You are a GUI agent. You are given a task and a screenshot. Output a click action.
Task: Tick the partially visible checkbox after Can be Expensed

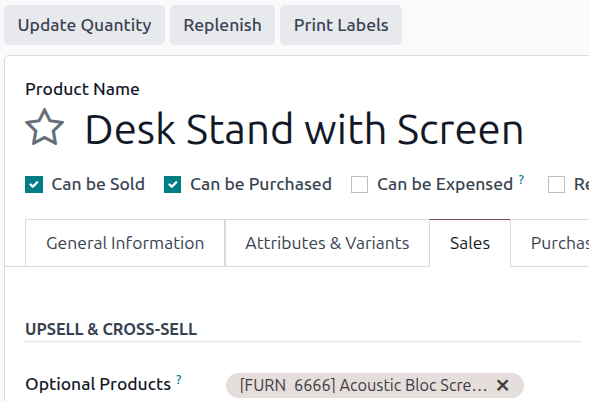pos(556,184)
